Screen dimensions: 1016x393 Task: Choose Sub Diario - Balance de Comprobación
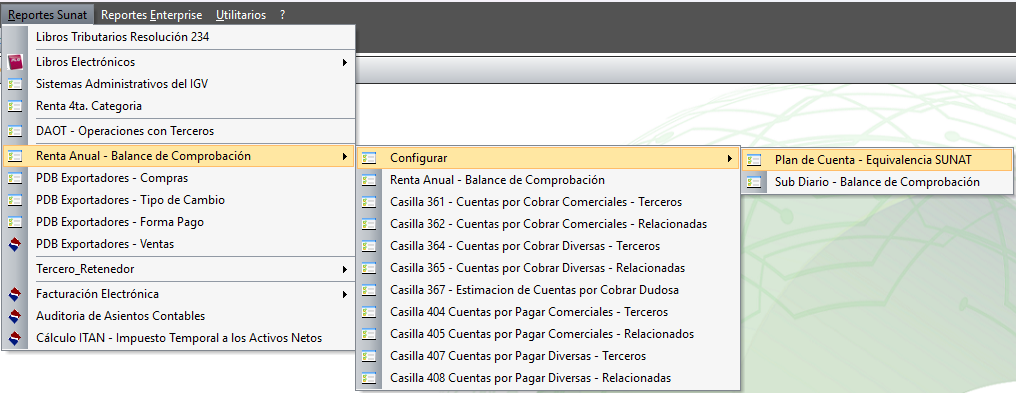(x=877, y=182)
